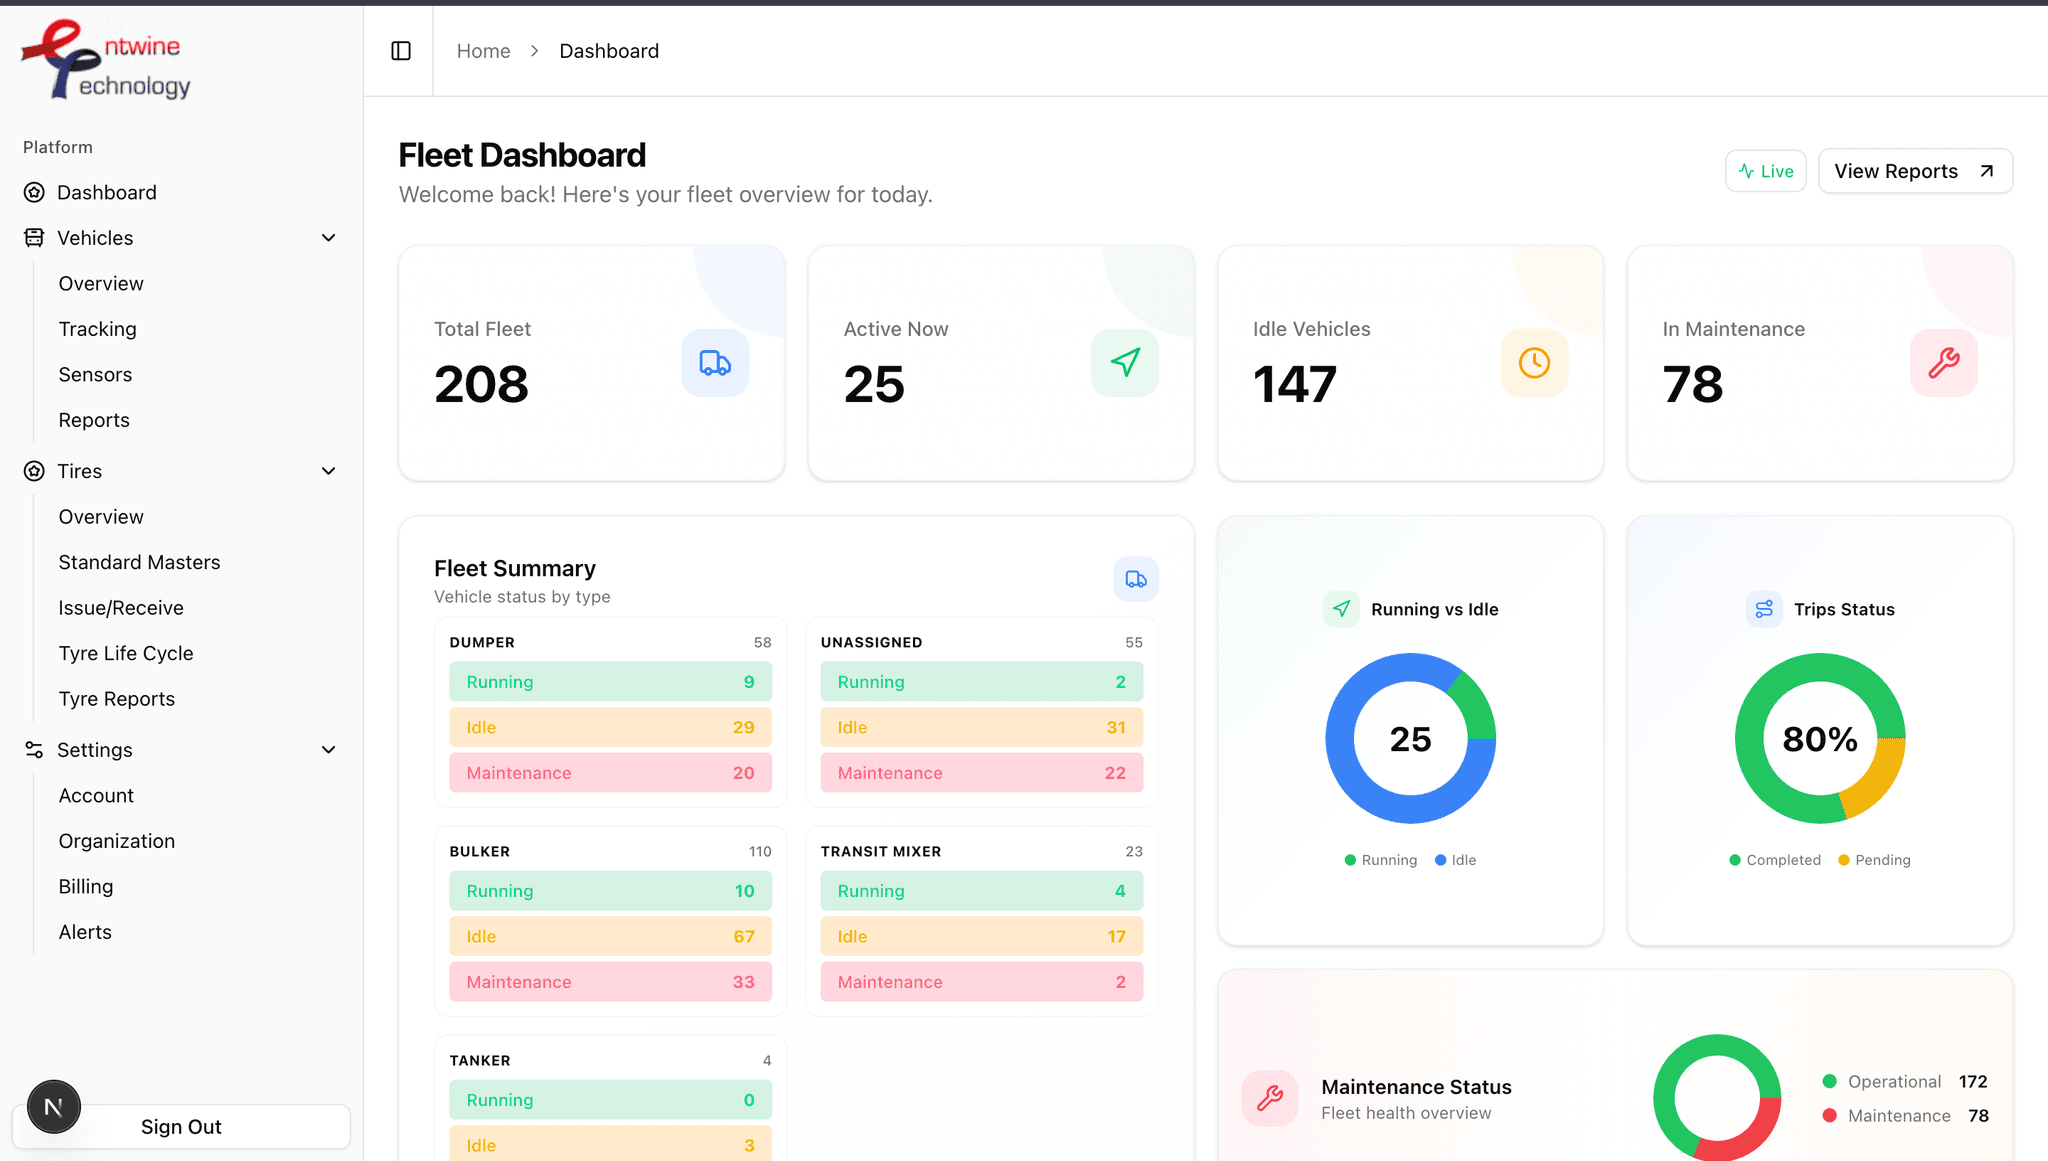Go to Home breadcrumb link

click(483, 51)
